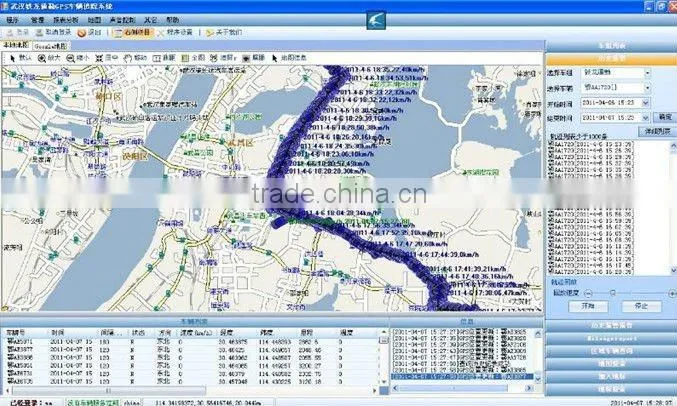
Task: Stop track playback with 停止 button
Action: click(x=641, y=306)
